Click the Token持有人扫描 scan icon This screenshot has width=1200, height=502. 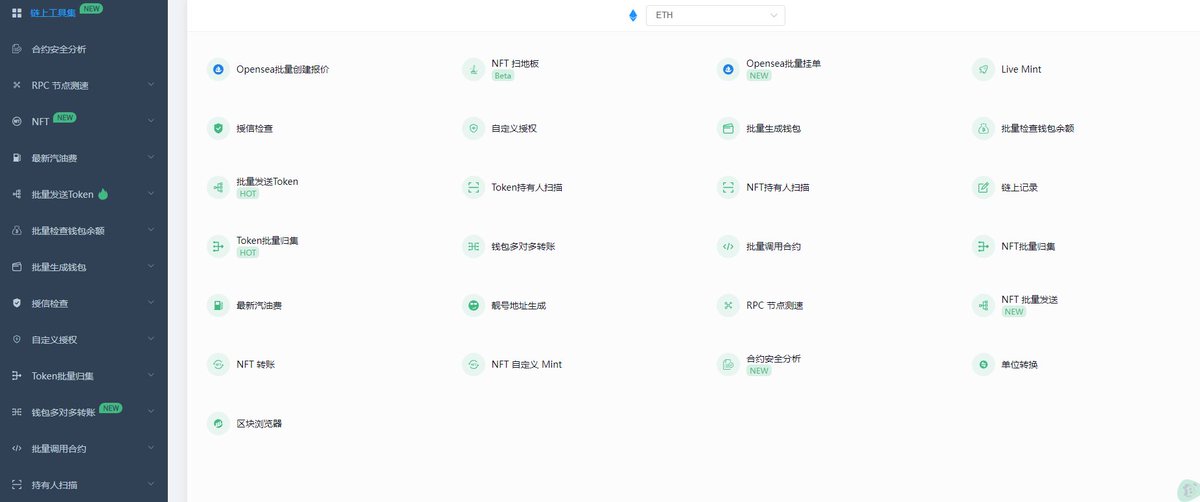[x=473, y=188]
